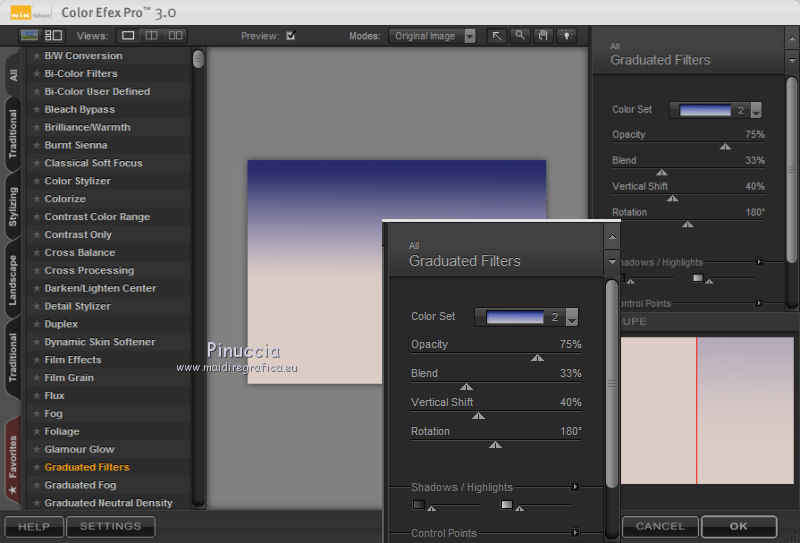Image resolution: width=800 pixels, height=543 pixels.
Task: Choose the hand pan tool
Action: click(x=543, y=36)
